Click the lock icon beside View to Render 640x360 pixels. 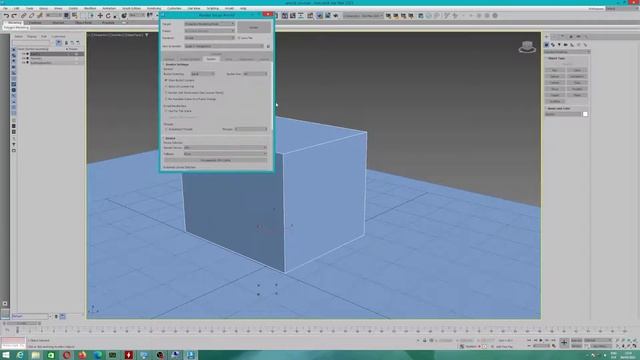coord(268,47)
